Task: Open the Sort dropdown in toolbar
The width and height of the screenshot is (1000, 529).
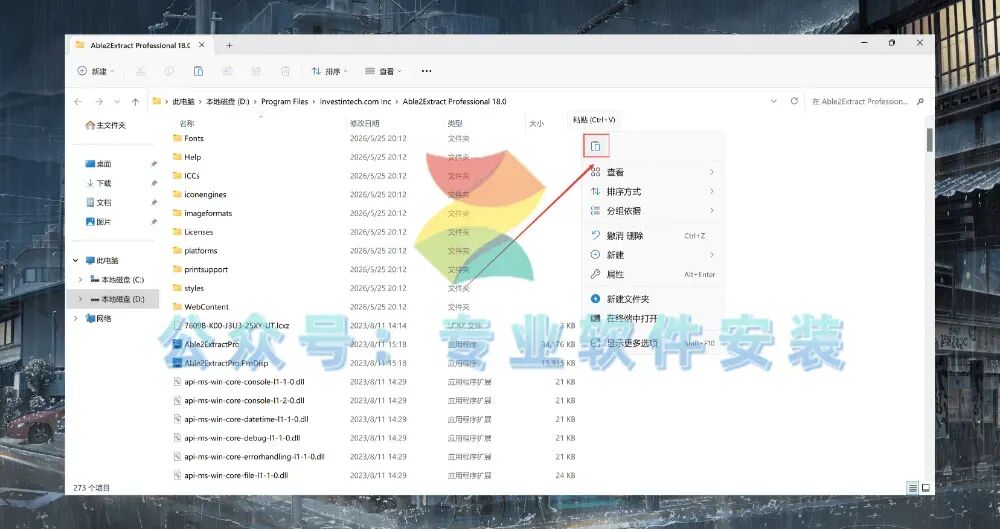Action: click(x=330, y=71)
